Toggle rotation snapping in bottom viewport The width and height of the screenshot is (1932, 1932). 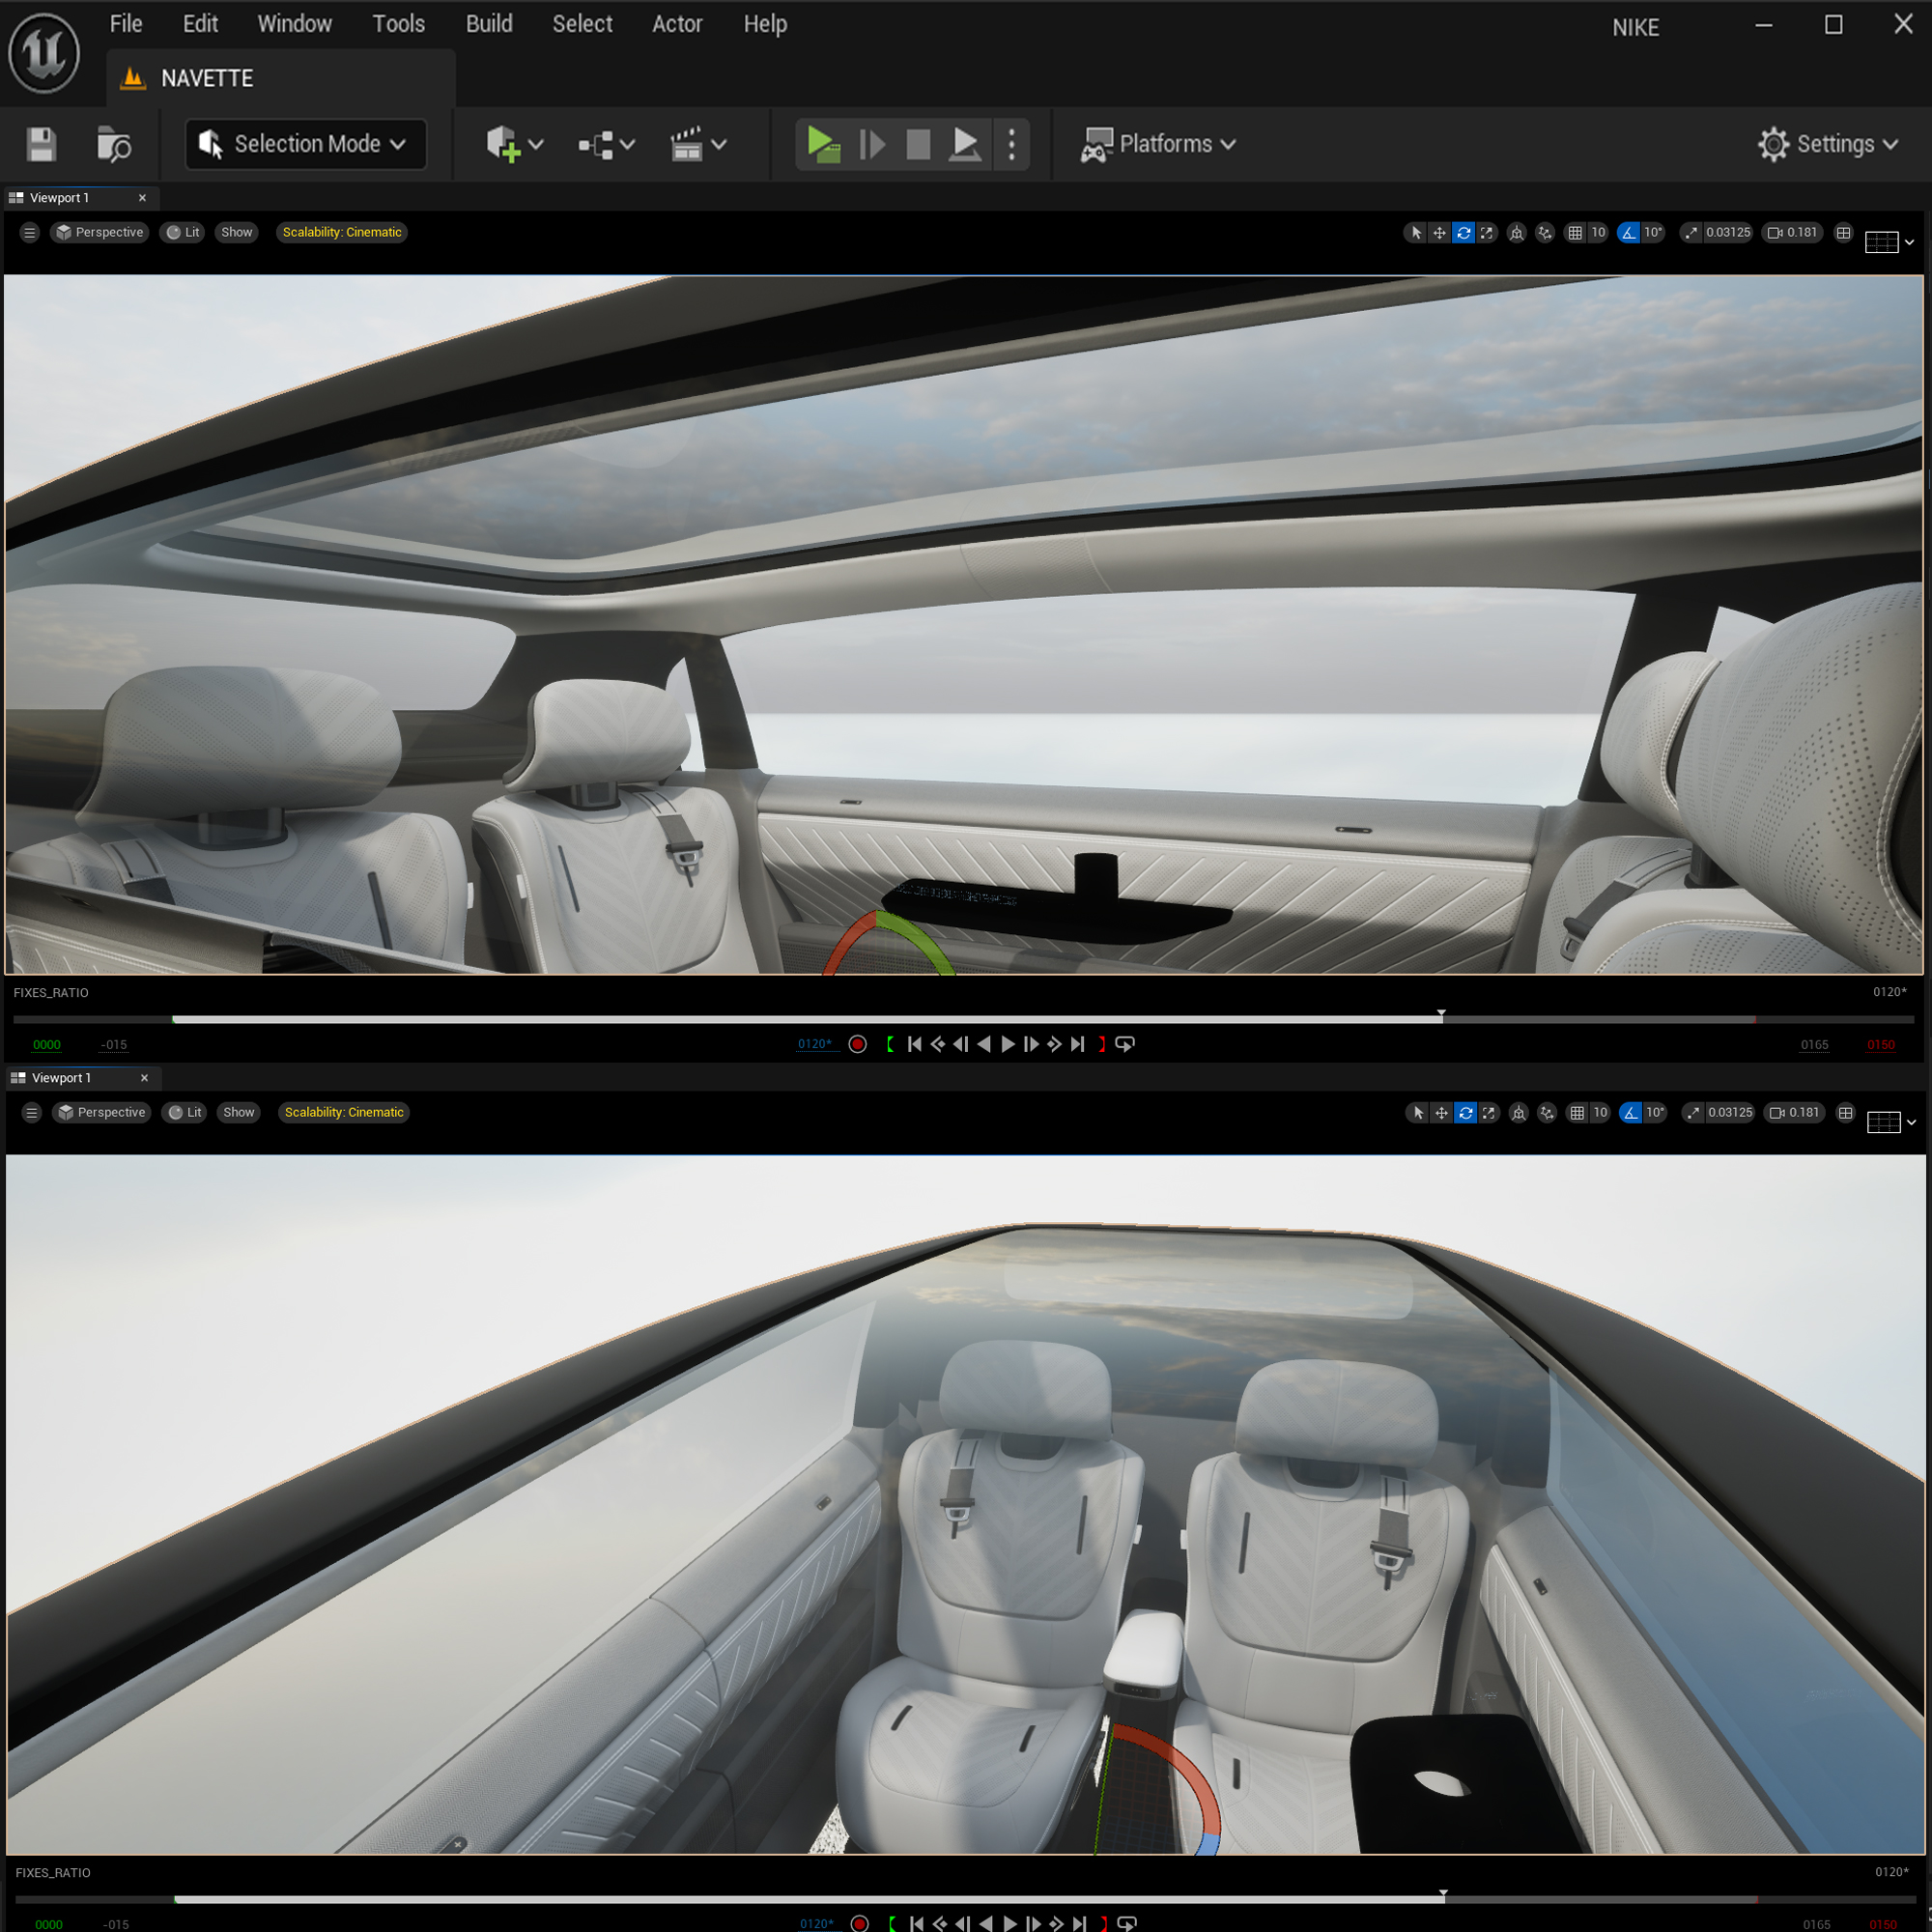1631,1112
